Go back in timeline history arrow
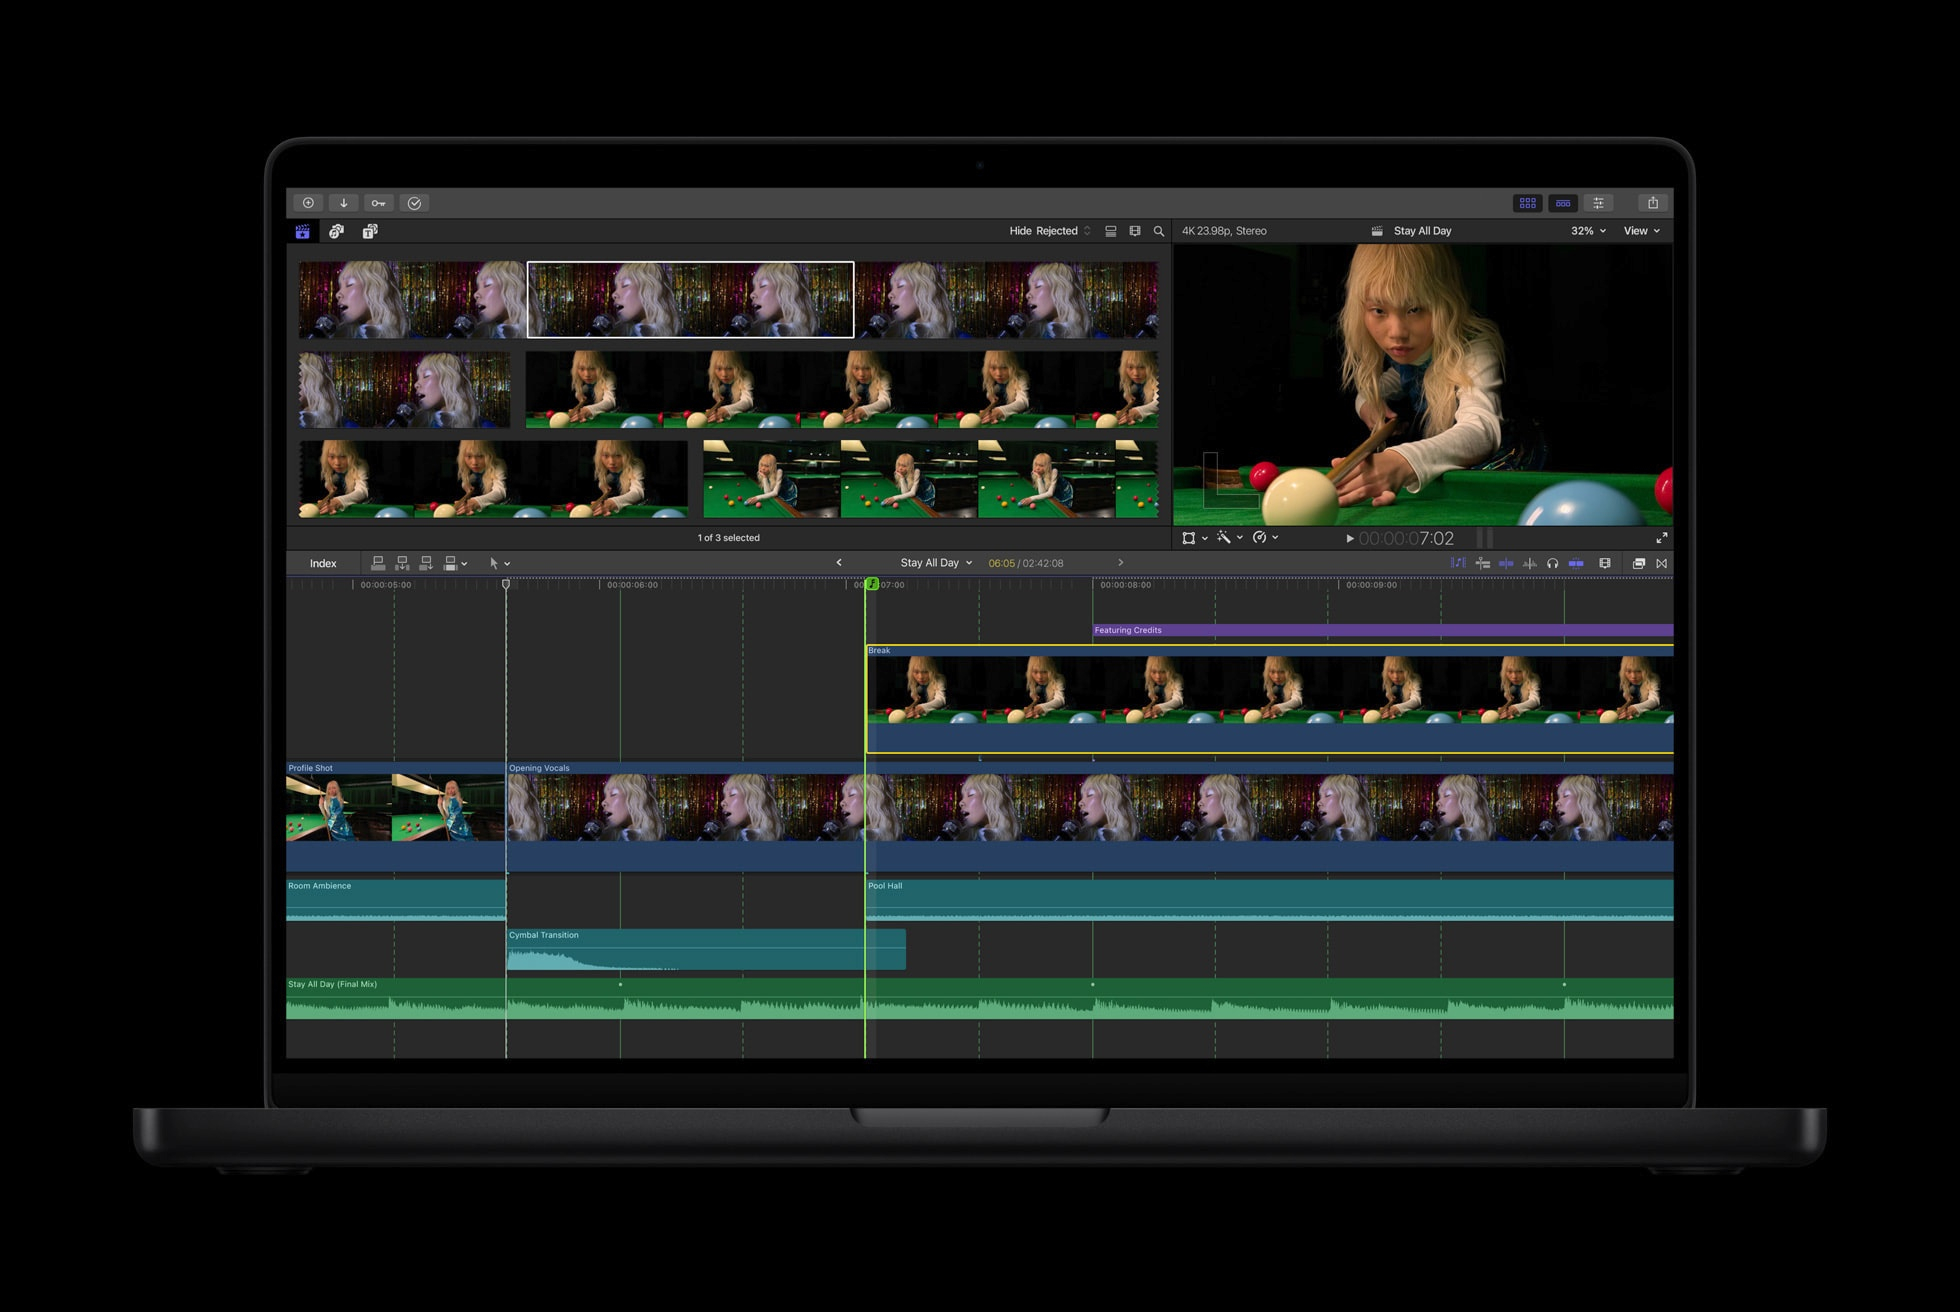Image resolution: width=1960 pixels, height=1312 pixels. point(839,563)
